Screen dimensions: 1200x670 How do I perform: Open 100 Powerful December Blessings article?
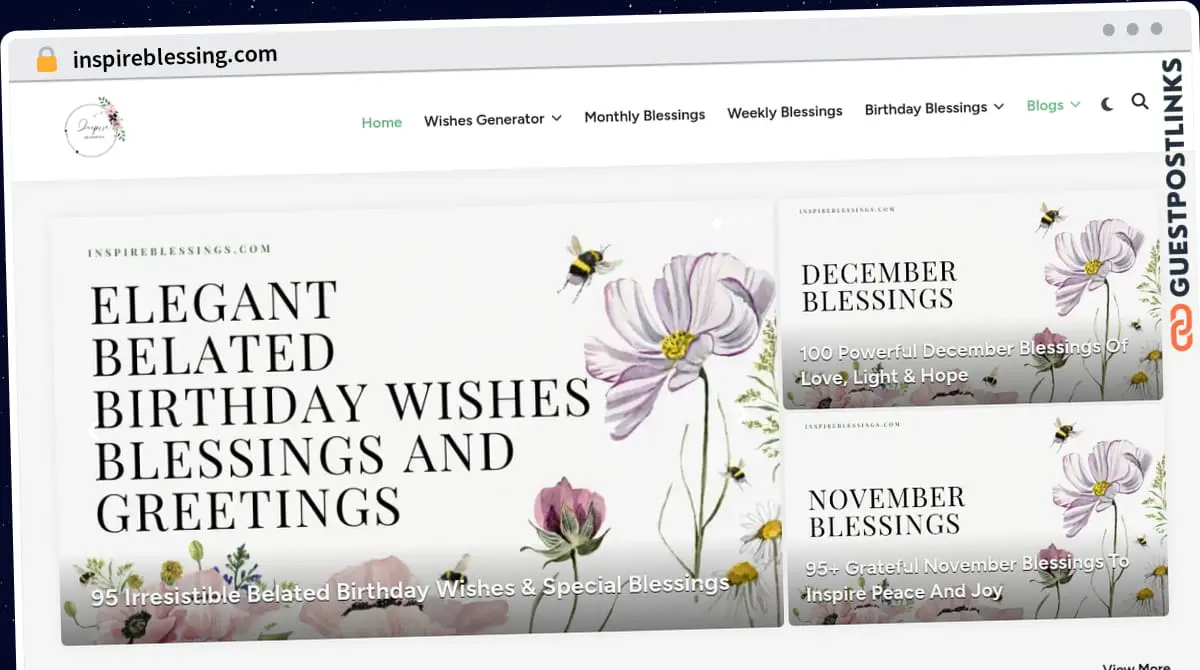coord(964,363)
